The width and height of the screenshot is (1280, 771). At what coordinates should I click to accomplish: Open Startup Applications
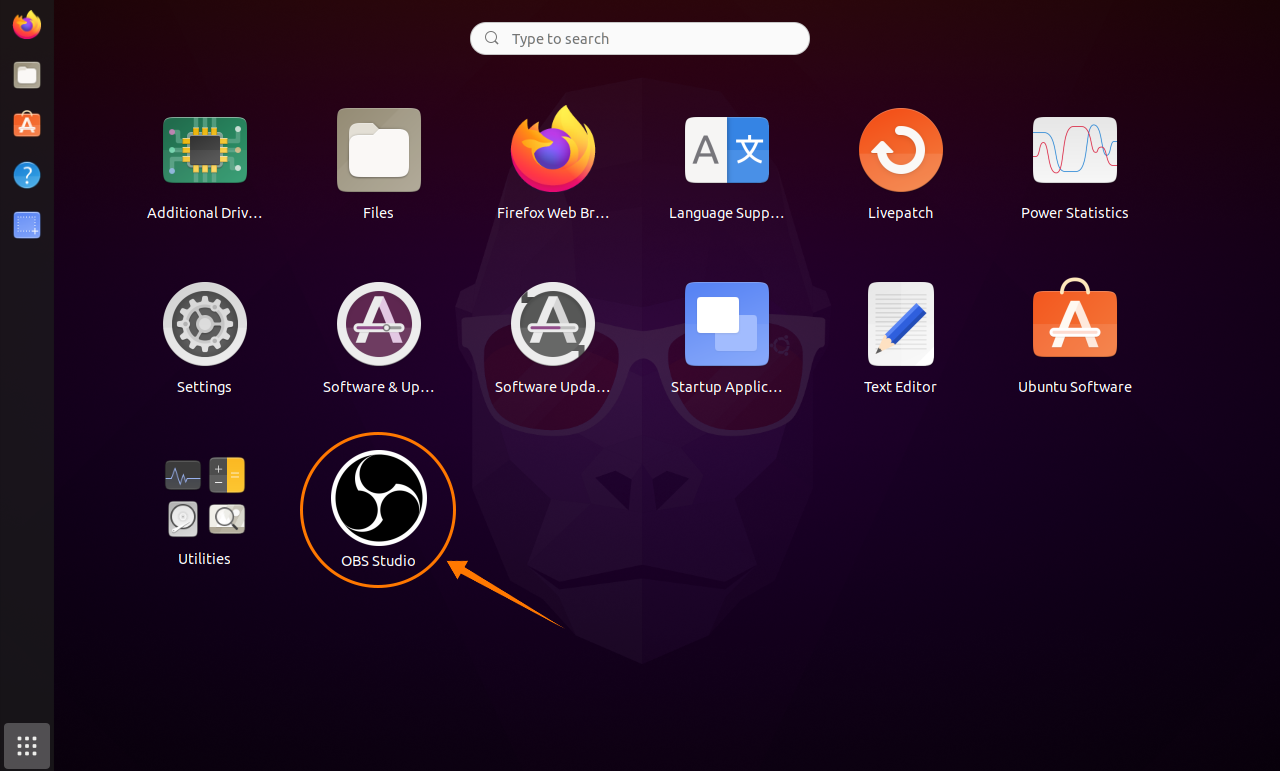coord(727,324)
